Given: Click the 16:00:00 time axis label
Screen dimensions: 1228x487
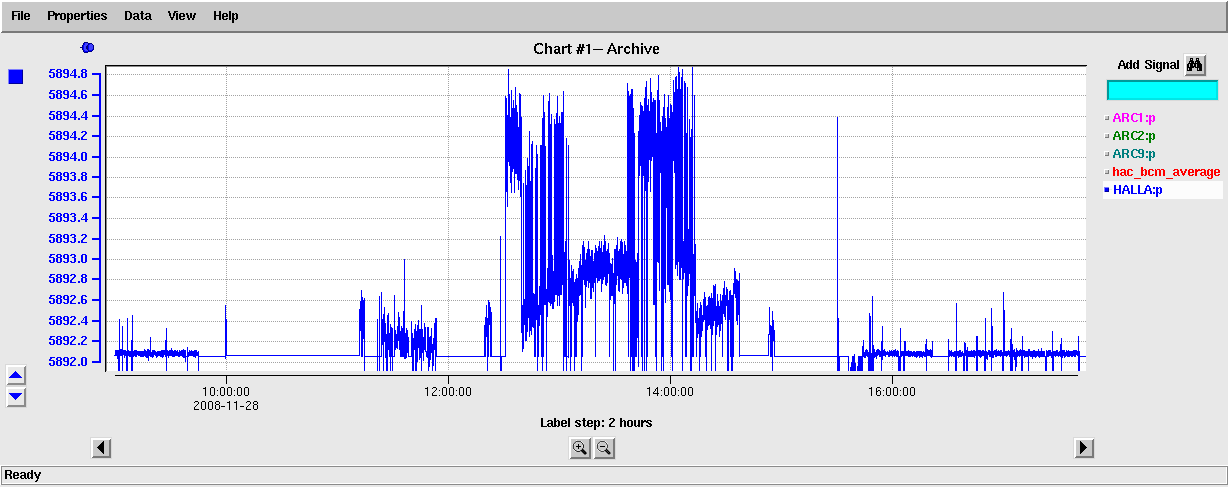Looking at the screenshot, I should (892, 392).
